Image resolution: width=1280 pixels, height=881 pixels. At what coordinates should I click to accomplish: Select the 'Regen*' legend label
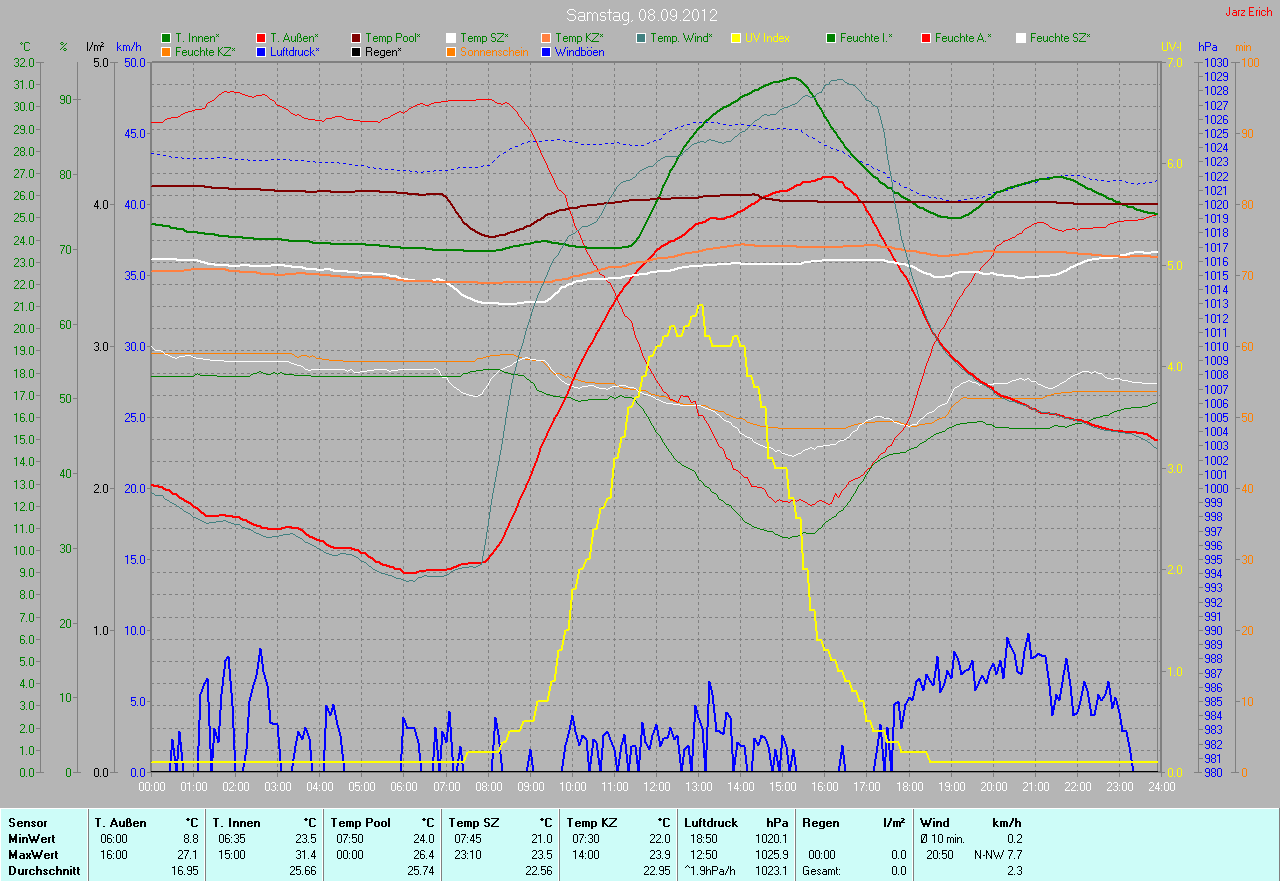[x=383, y=51]
